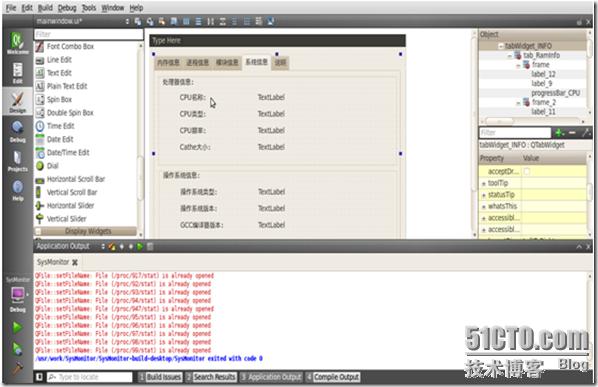The height and width of the screenshot is (387, 598).
Task: Run the project with green play button
Action: point(17,327)
